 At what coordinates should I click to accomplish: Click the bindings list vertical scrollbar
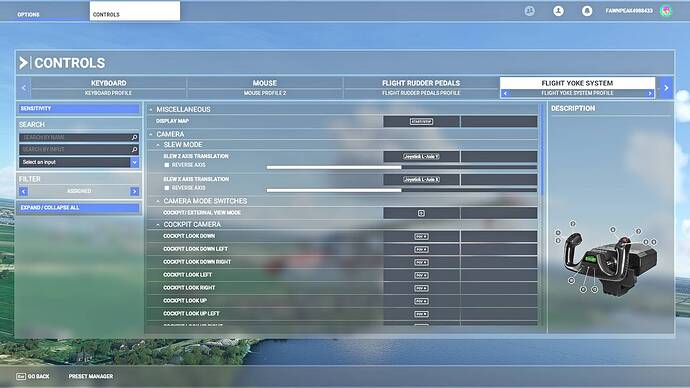coord(542,150)
